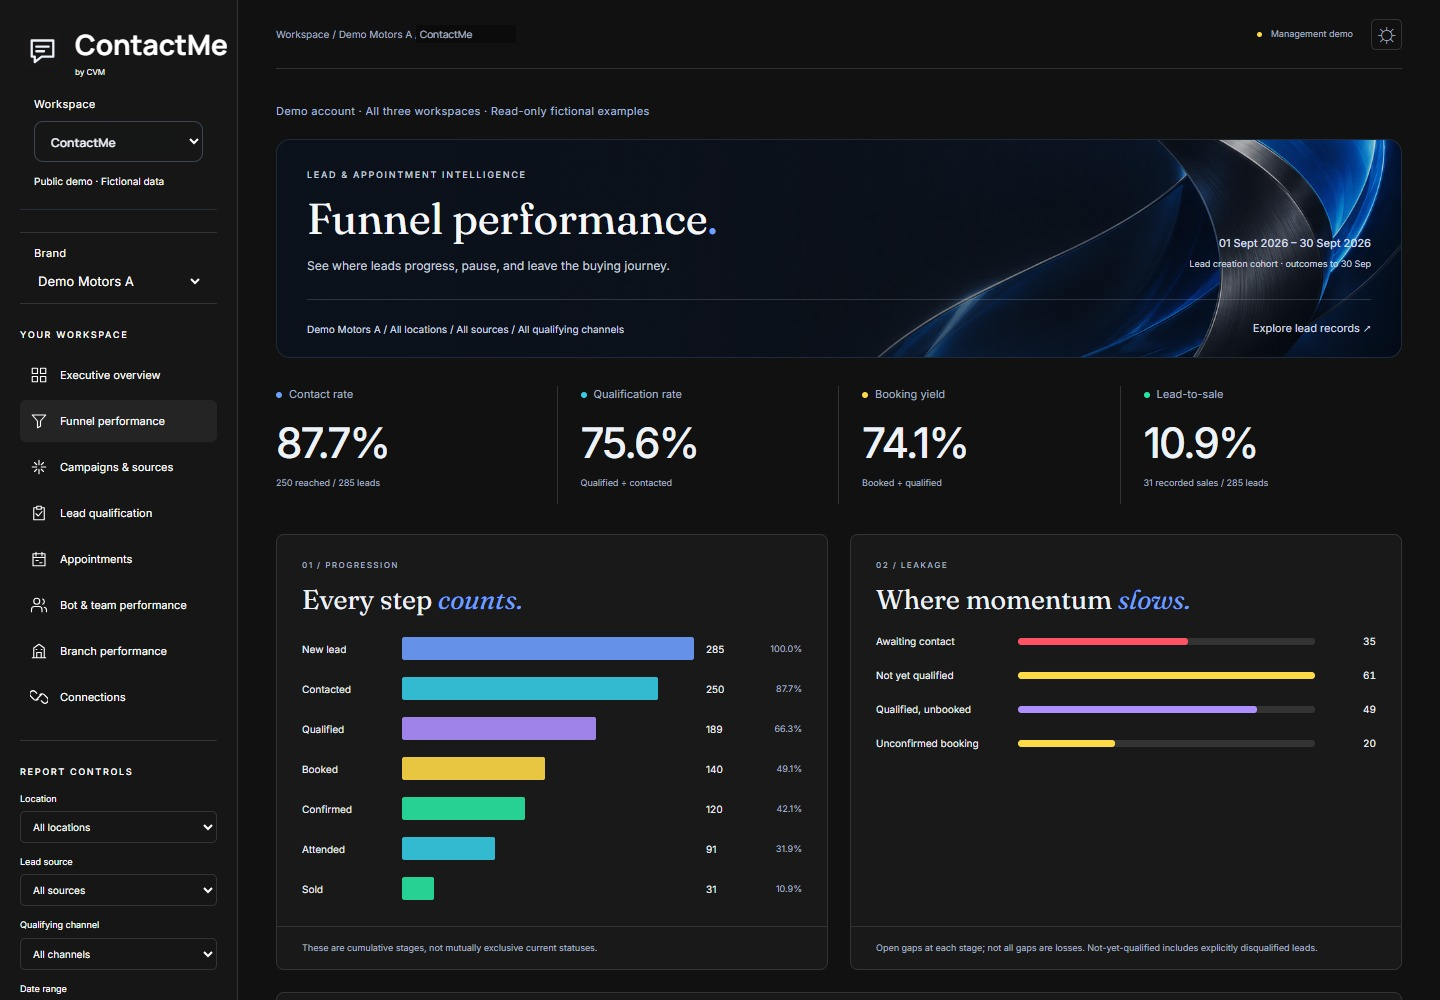
Task: Click the 75.6% qualification rate value
Action: click(639, 443)
